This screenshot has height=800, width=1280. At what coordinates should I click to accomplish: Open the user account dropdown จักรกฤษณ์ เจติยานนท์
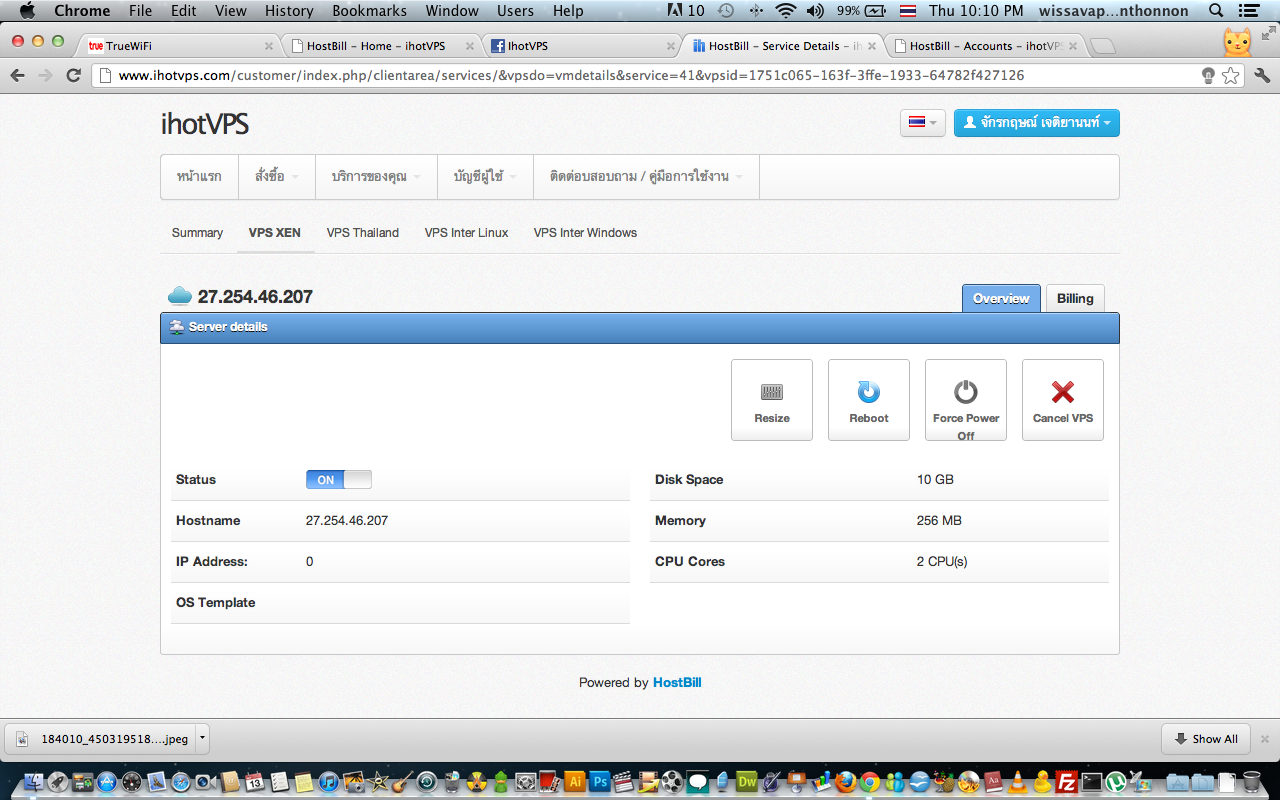click(1037, 123)
